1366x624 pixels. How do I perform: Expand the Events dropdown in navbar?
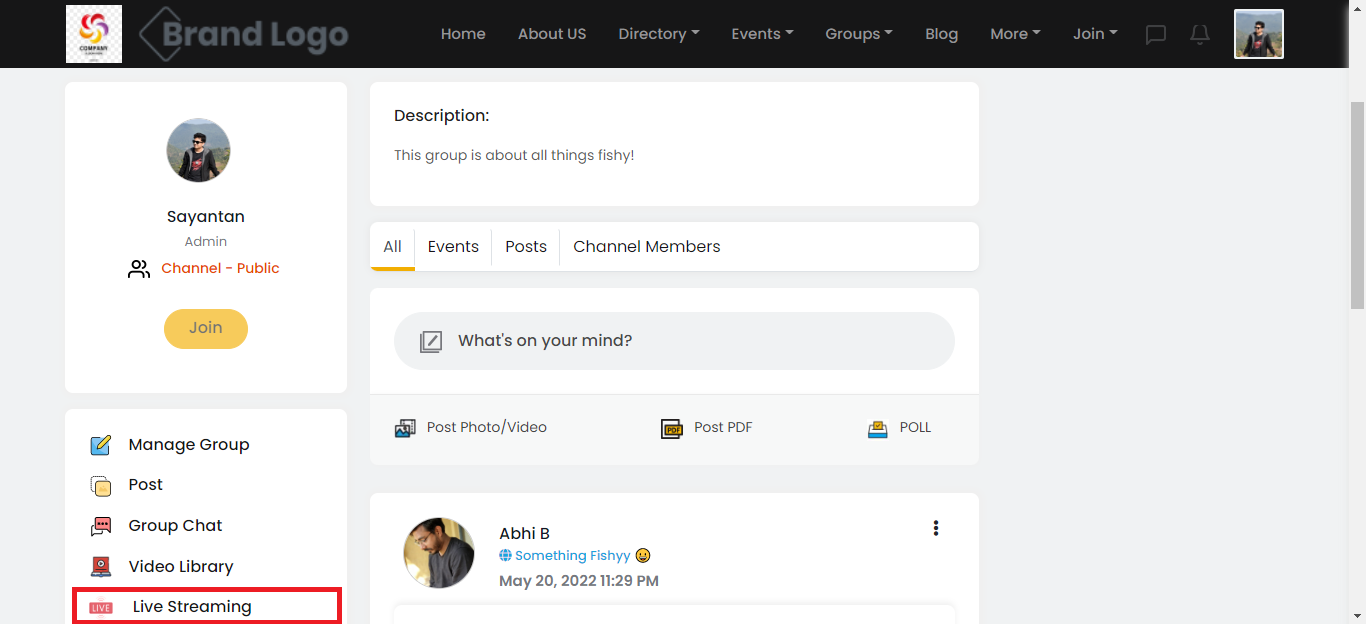point(762,34)
